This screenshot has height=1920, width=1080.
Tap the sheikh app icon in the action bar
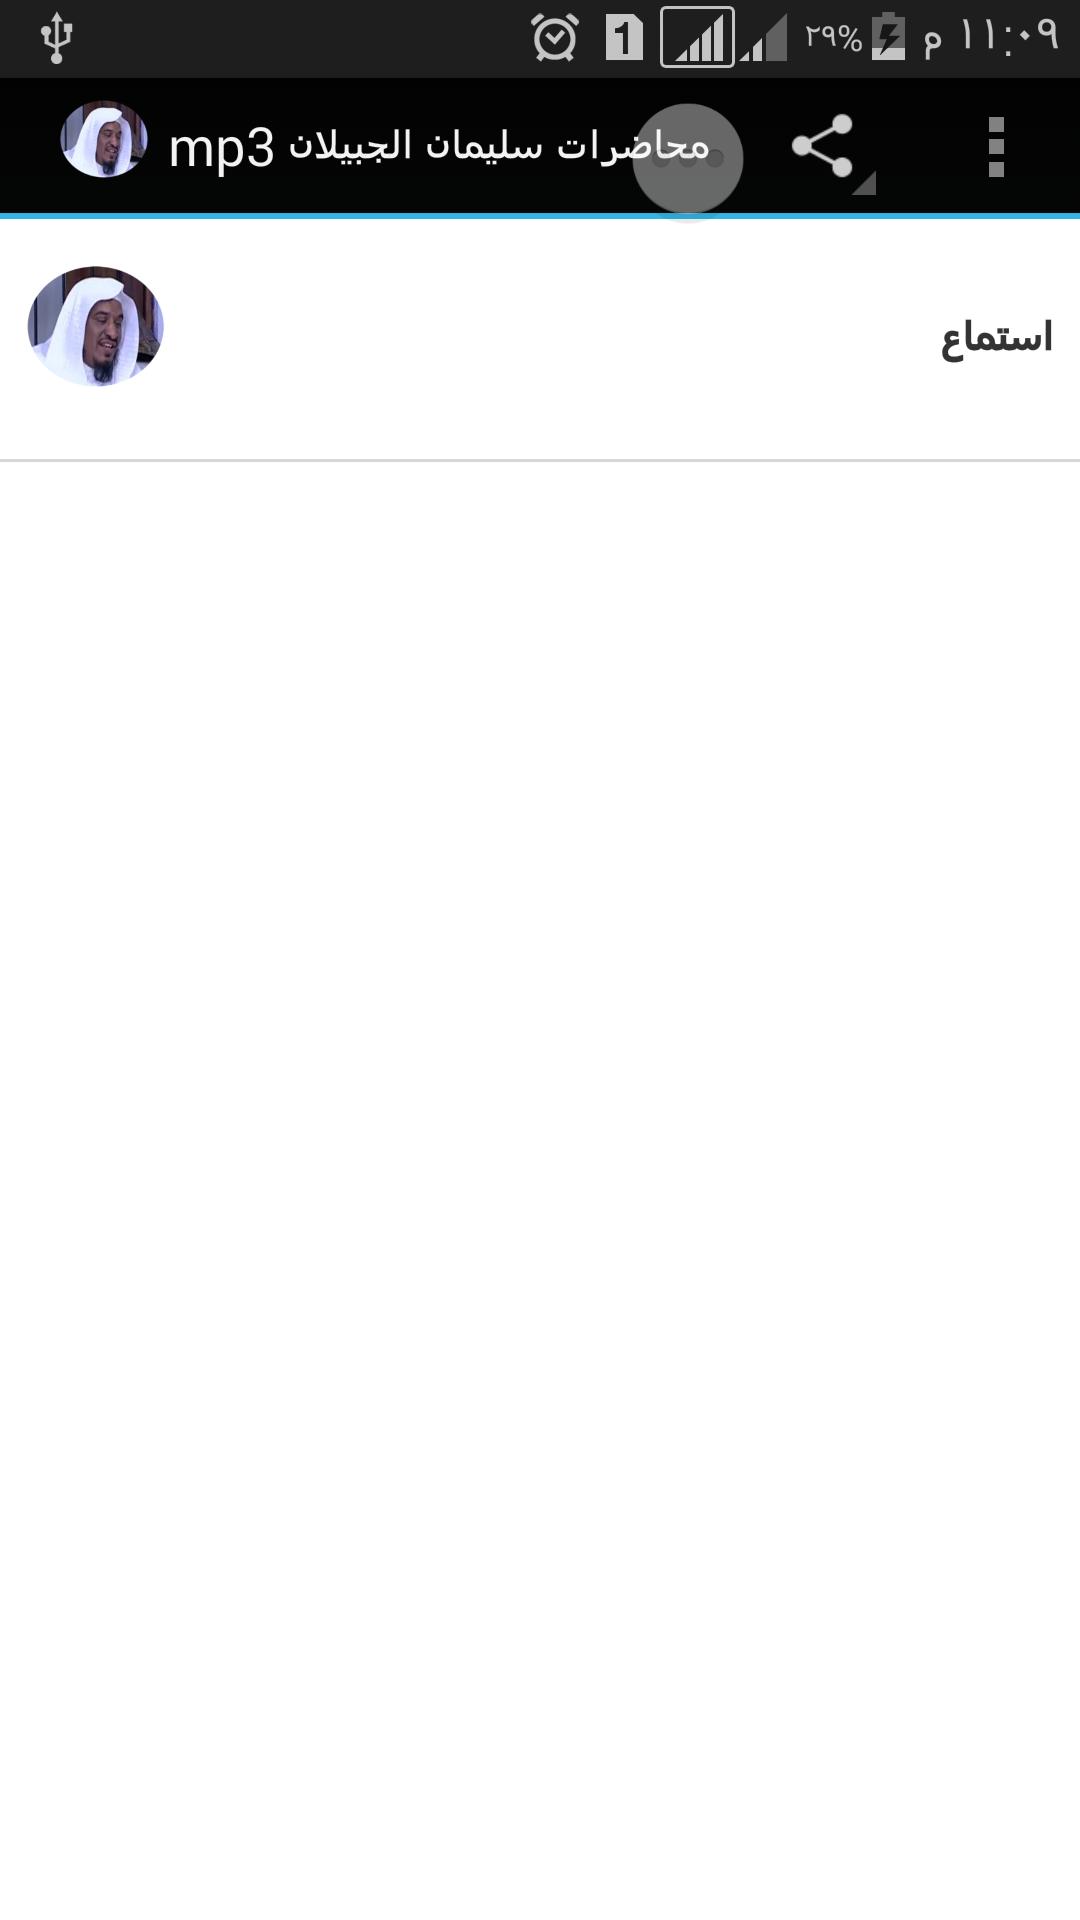coord(104,140)
